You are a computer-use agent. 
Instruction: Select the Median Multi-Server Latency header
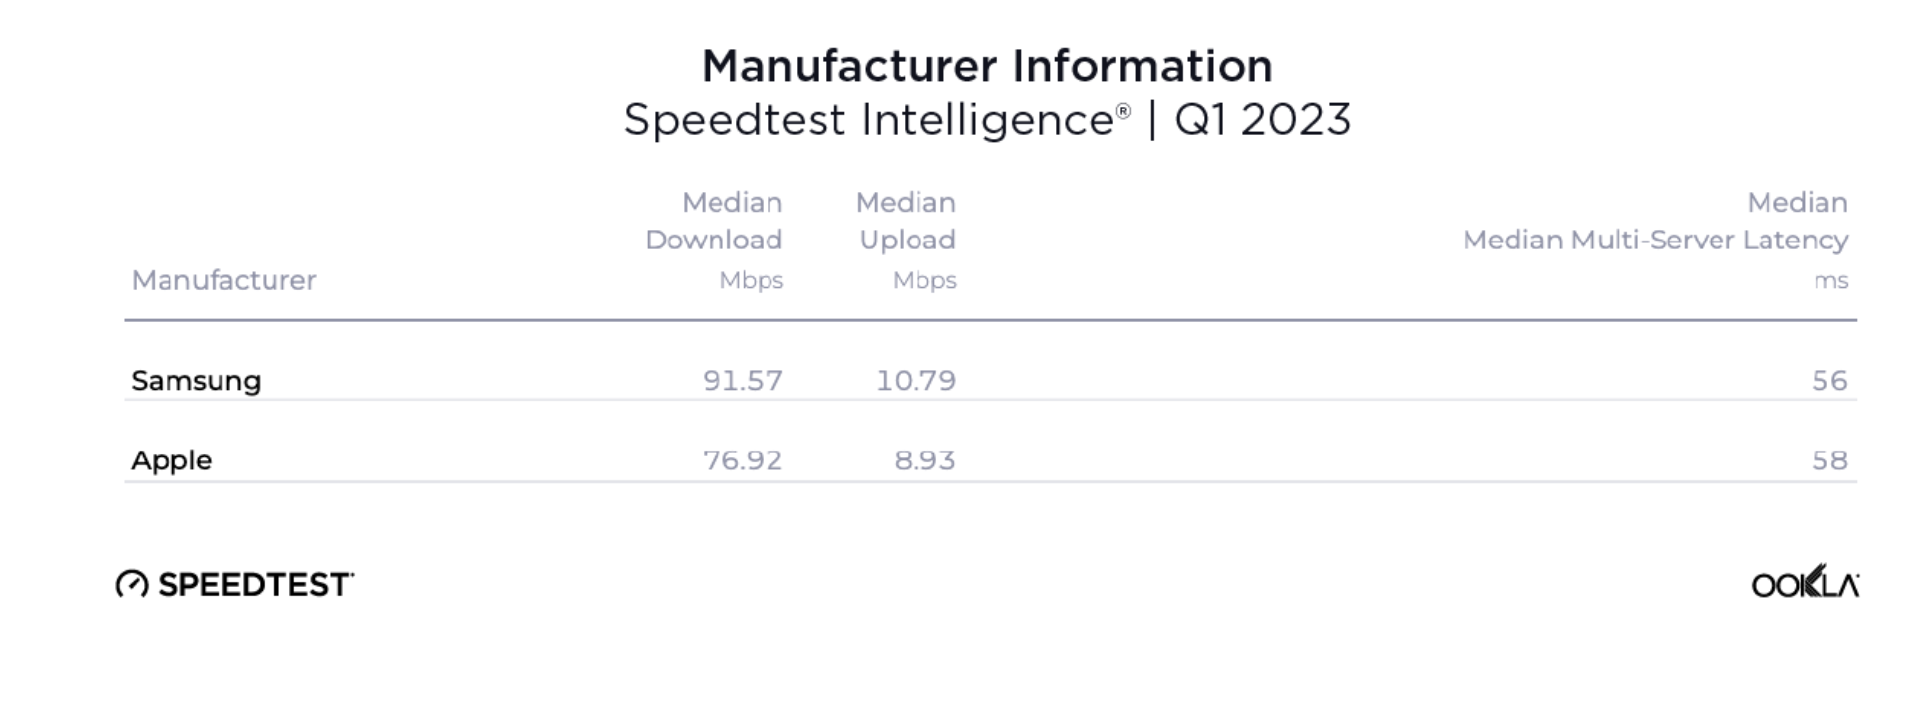(x=1655, y=240)
